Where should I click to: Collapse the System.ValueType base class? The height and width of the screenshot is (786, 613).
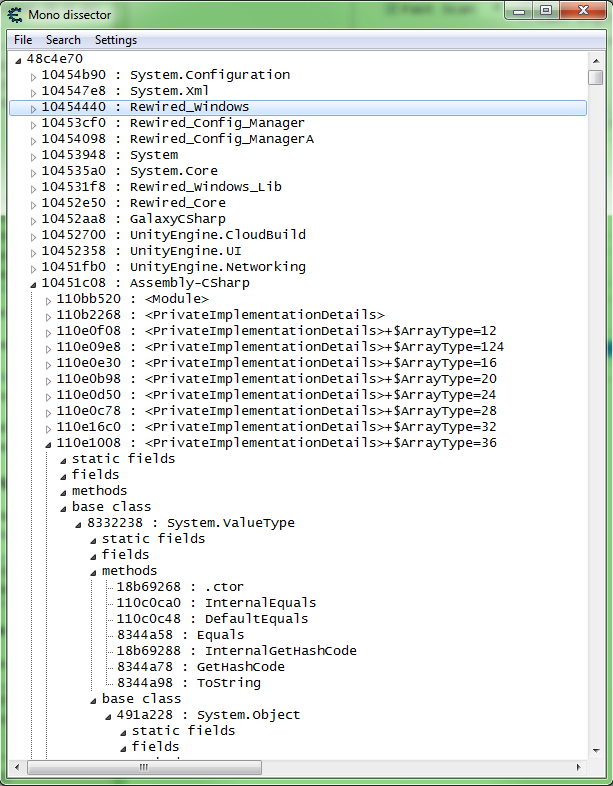coord(78,524)
